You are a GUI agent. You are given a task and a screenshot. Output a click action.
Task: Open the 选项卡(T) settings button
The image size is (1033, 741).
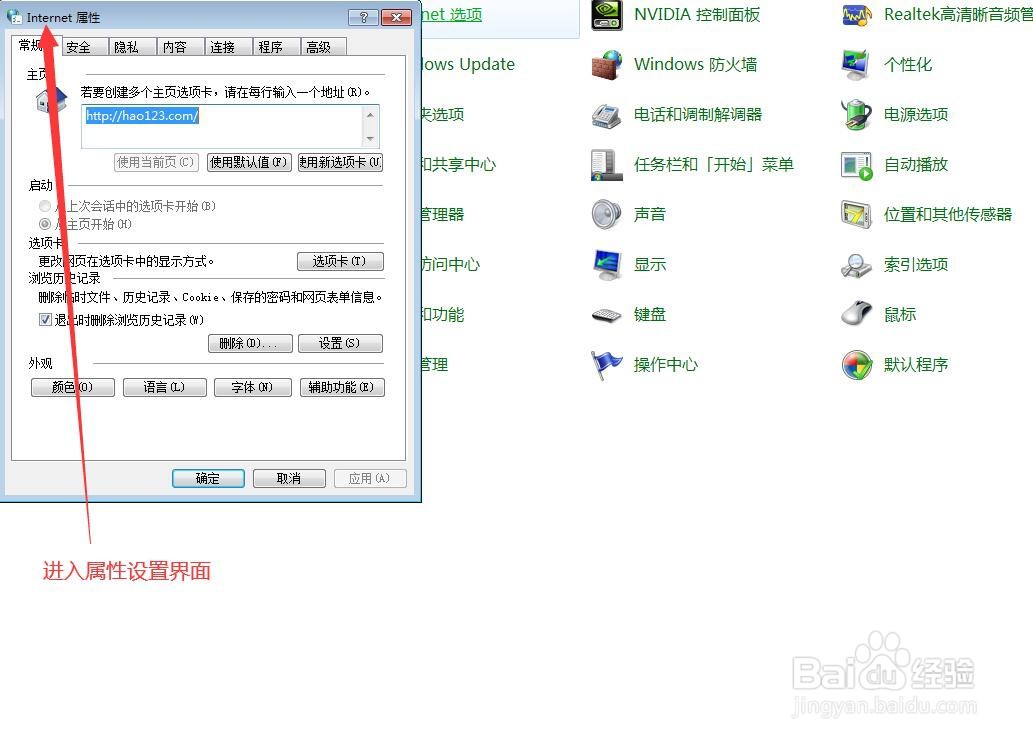[x=340, y=261]
